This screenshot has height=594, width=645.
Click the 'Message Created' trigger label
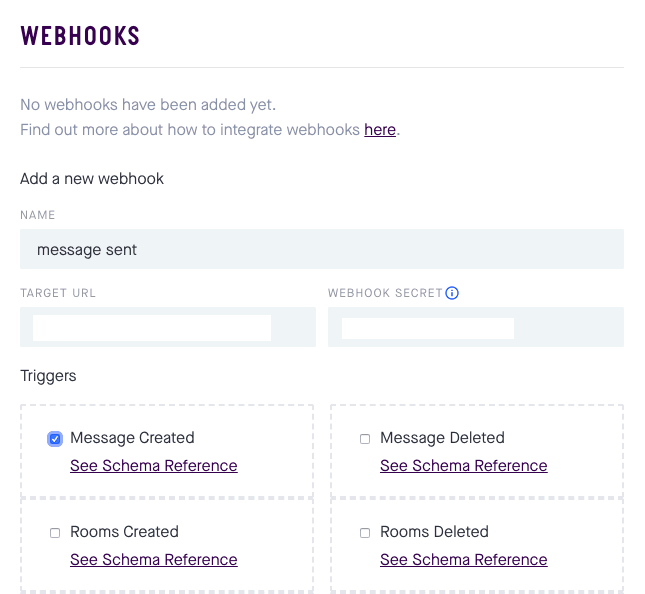coord(132,438)
